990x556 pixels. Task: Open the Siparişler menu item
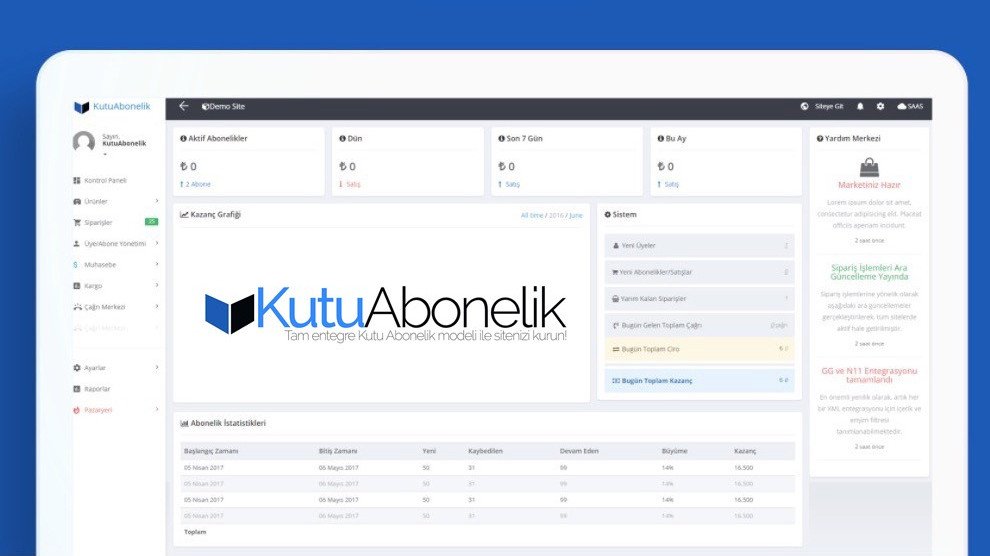click(x=98, y=223)
